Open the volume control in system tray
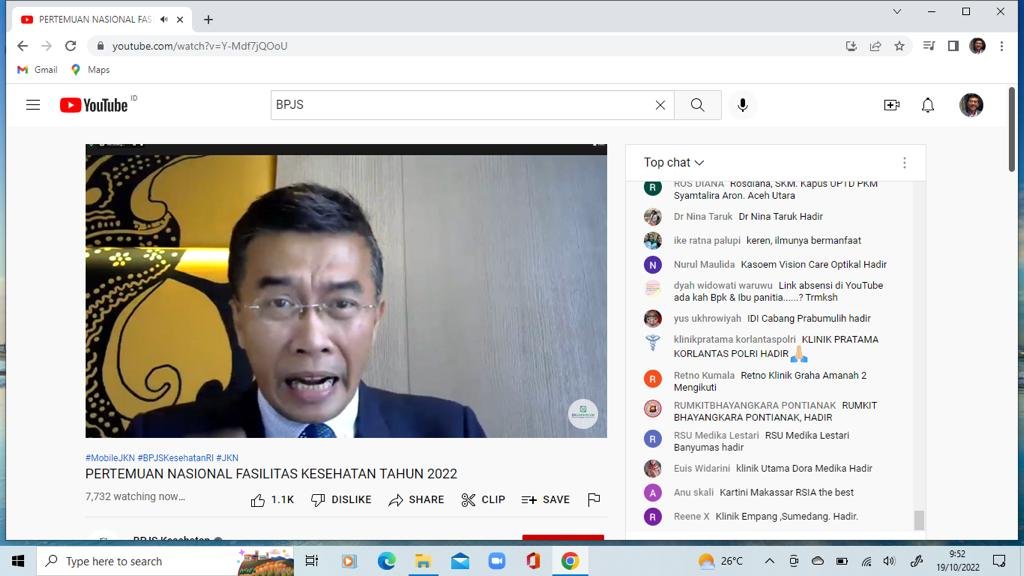The height and width of the screenshot is (576, 1024). click(x=889, y=561)
